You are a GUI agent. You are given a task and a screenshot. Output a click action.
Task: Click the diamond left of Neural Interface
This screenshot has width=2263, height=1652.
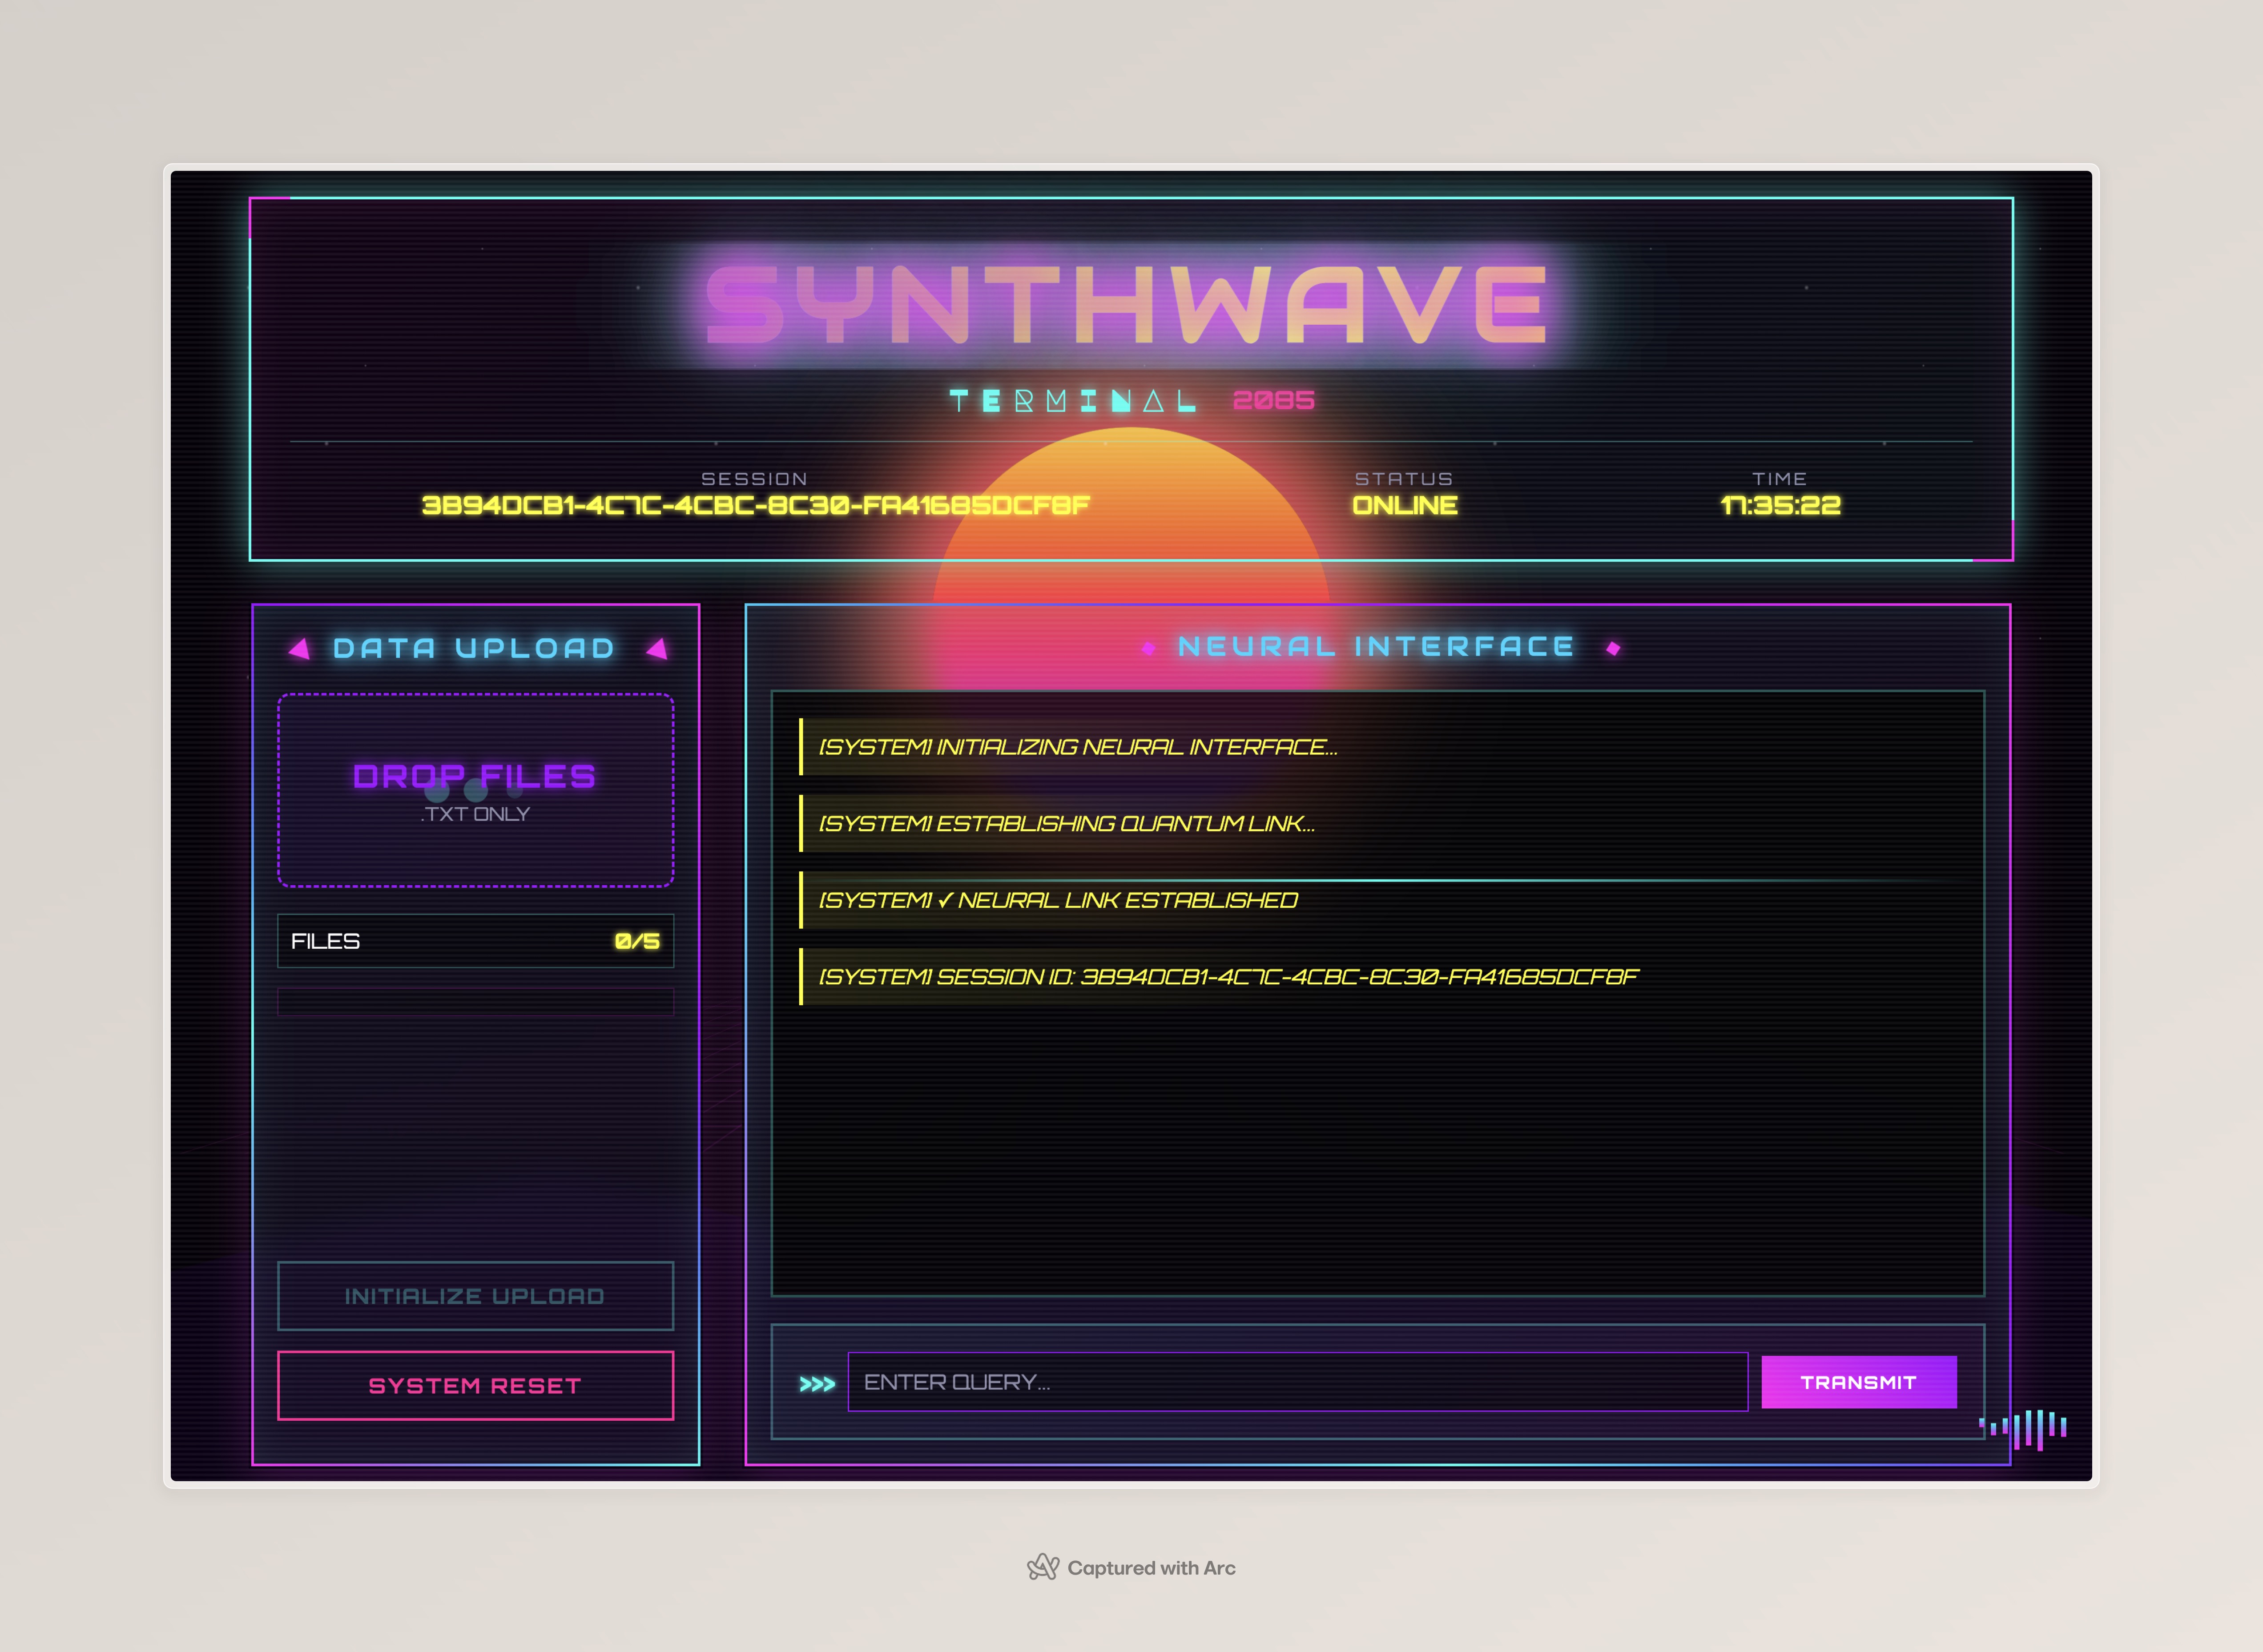pos(1148,648)
